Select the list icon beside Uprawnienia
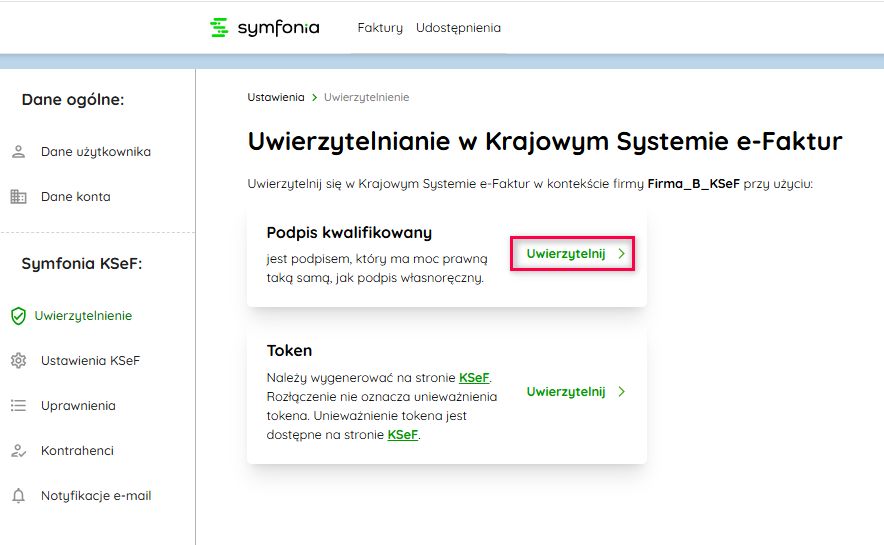Screen dimensions: 884x545 18,406
